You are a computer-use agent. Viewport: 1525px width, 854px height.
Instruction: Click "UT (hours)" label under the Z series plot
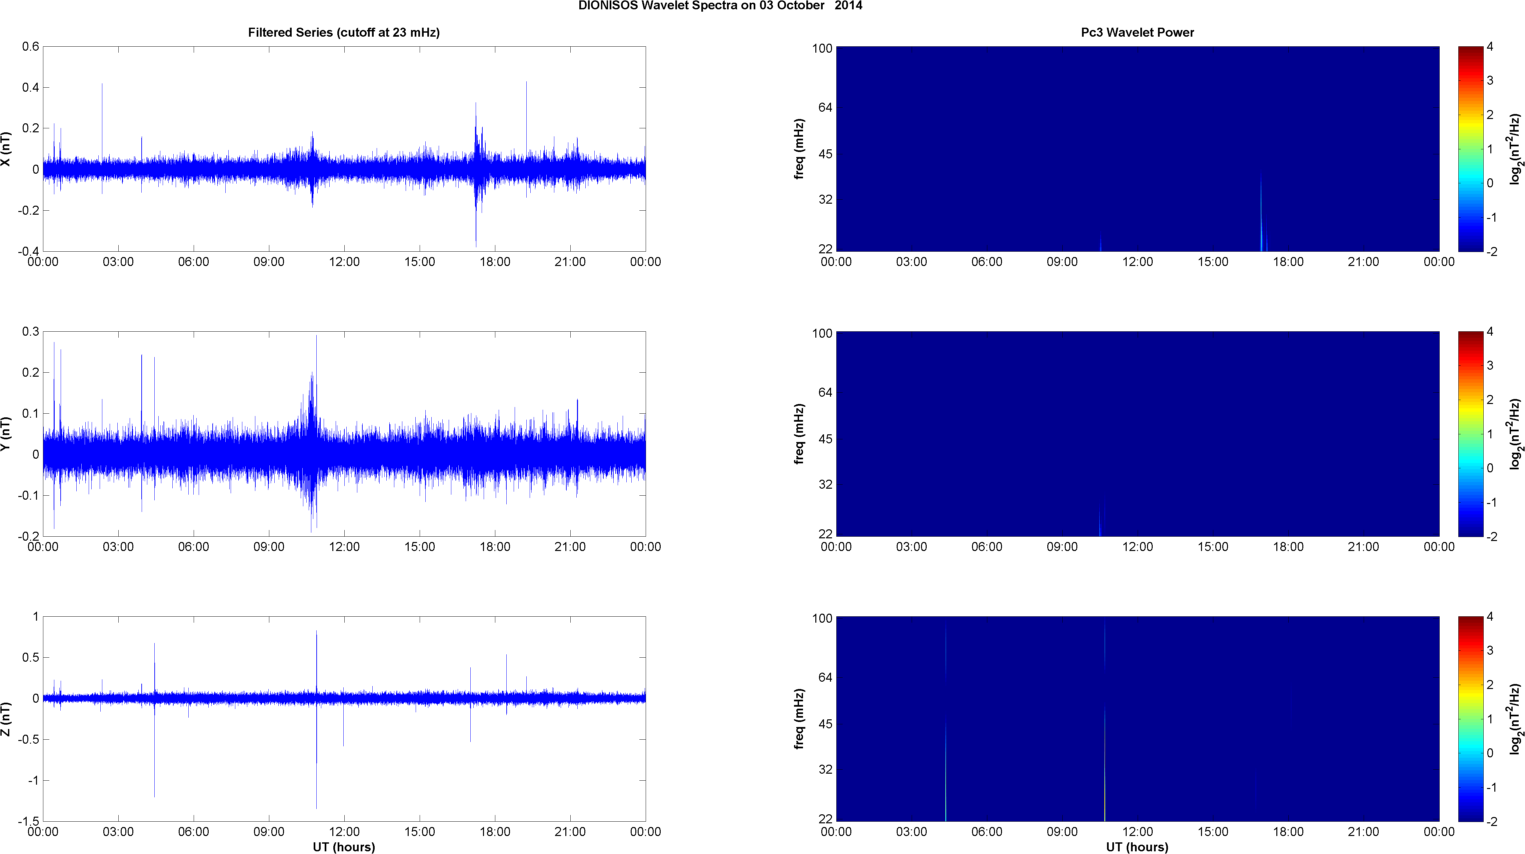344,847
